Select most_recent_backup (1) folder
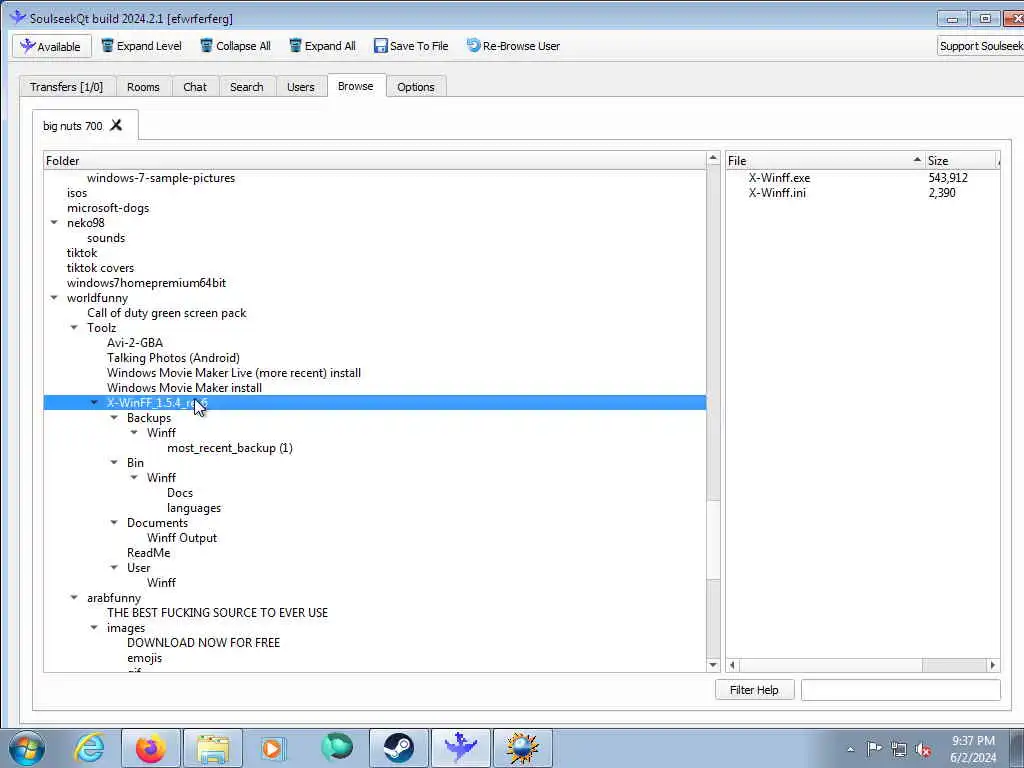 [x=230, y=448]
